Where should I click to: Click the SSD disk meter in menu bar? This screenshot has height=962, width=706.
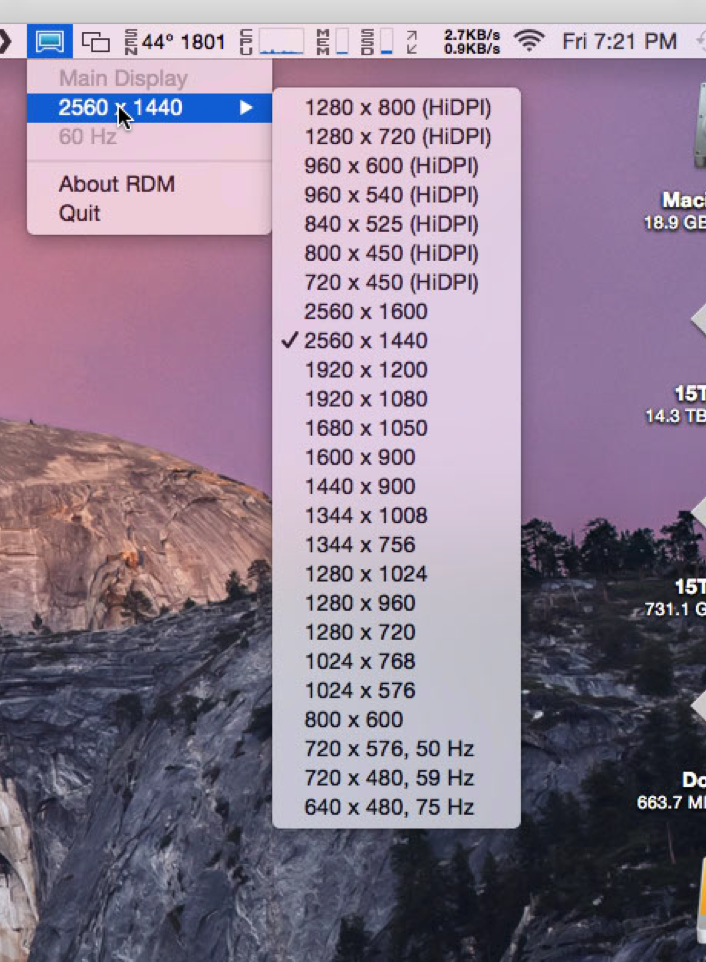click(x=377, y=42)
